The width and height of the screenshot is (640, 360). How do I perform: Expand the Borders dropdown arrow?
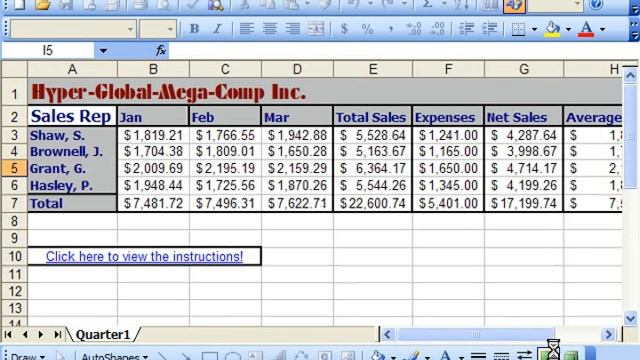tap(534, 29)
